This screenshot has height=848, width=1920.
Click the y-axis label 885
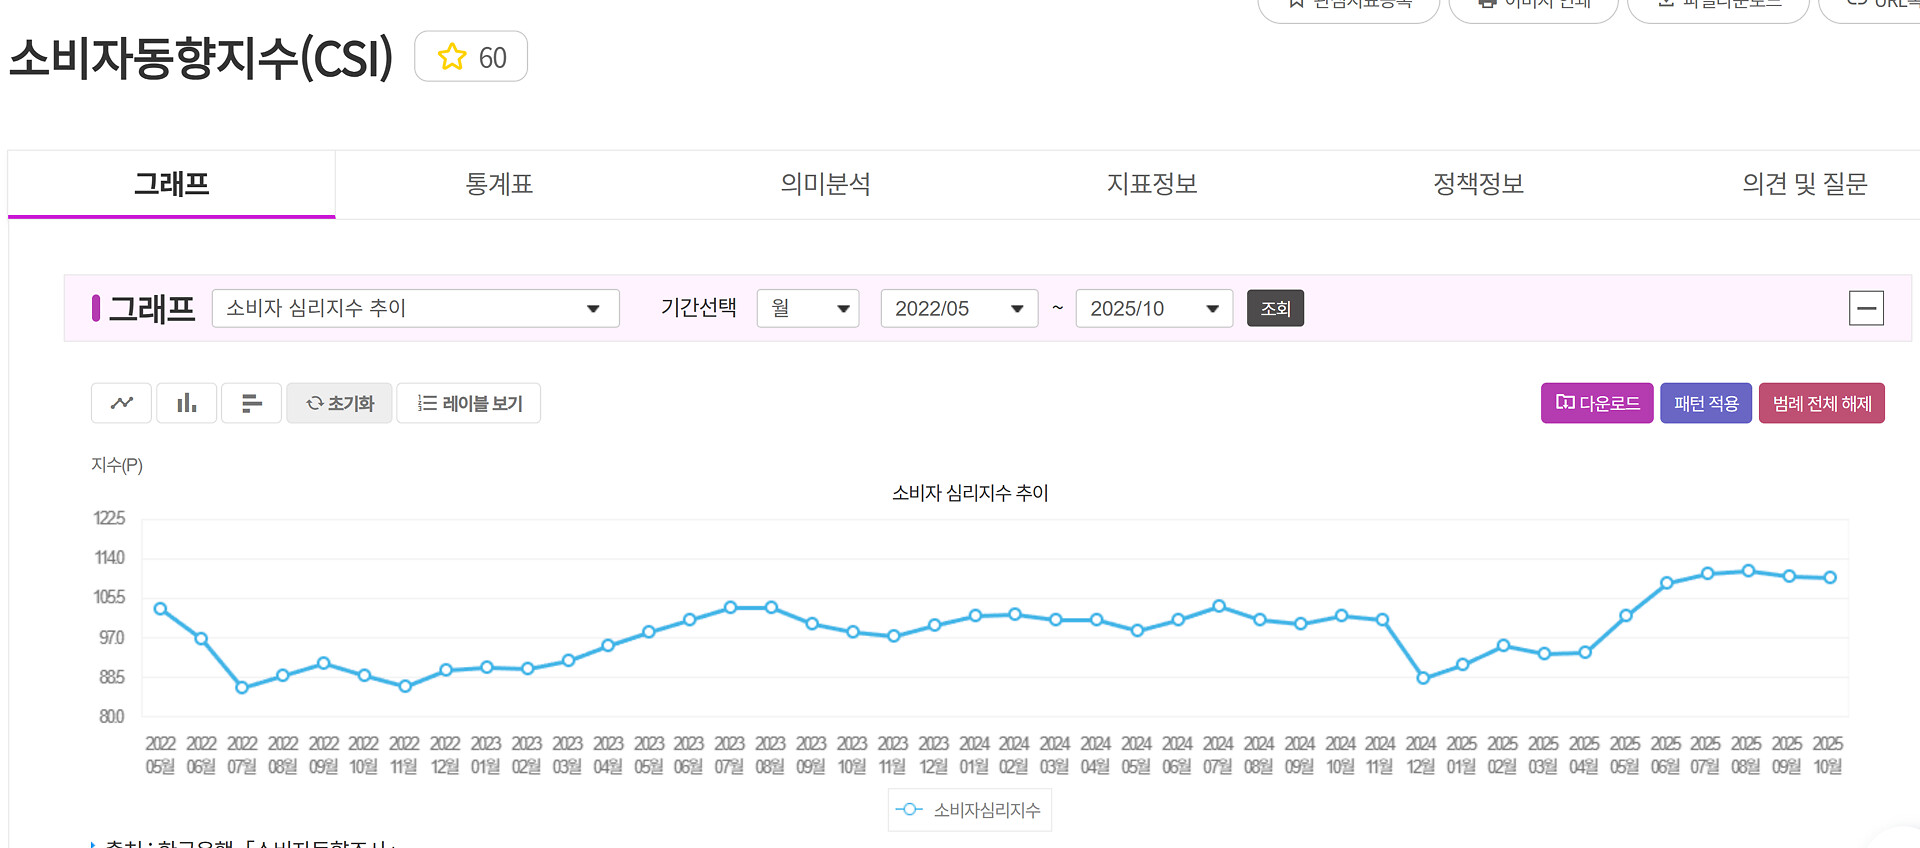coord(111,677)
